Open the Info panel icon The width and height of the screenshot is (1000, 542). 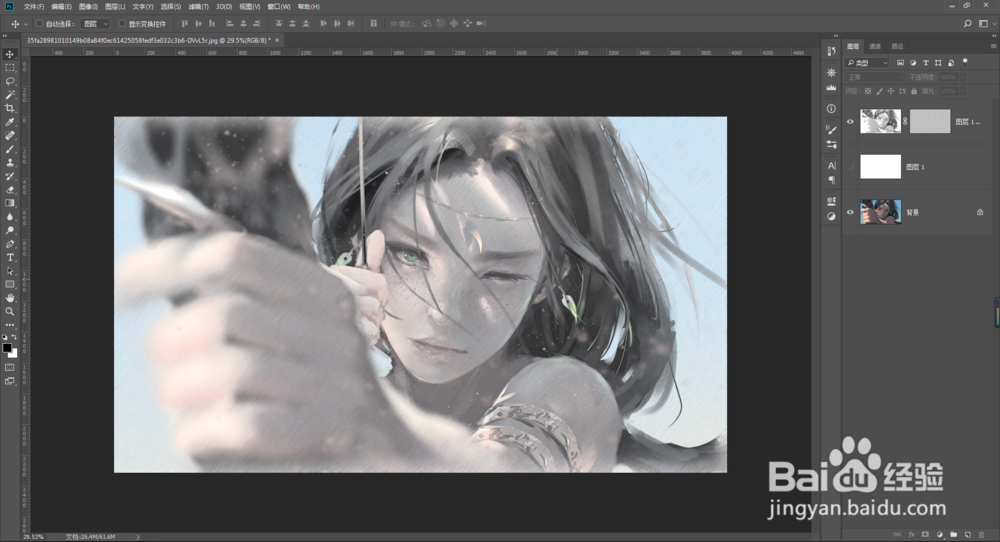(831, 108)
